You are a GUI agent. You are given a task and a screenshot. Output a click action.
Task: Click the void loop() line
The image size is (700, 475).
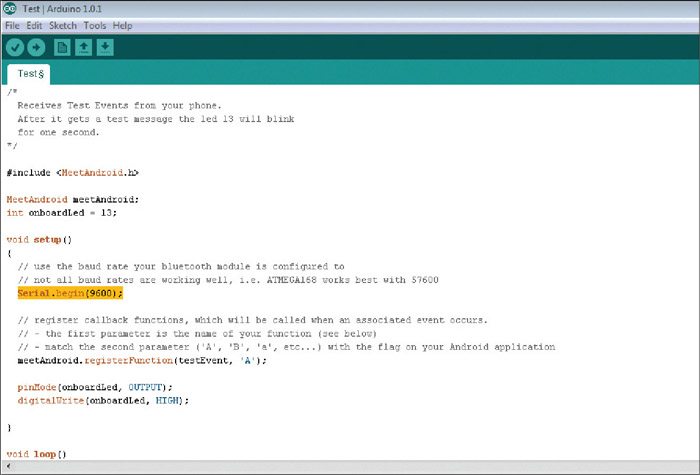(x=36, y=454)
